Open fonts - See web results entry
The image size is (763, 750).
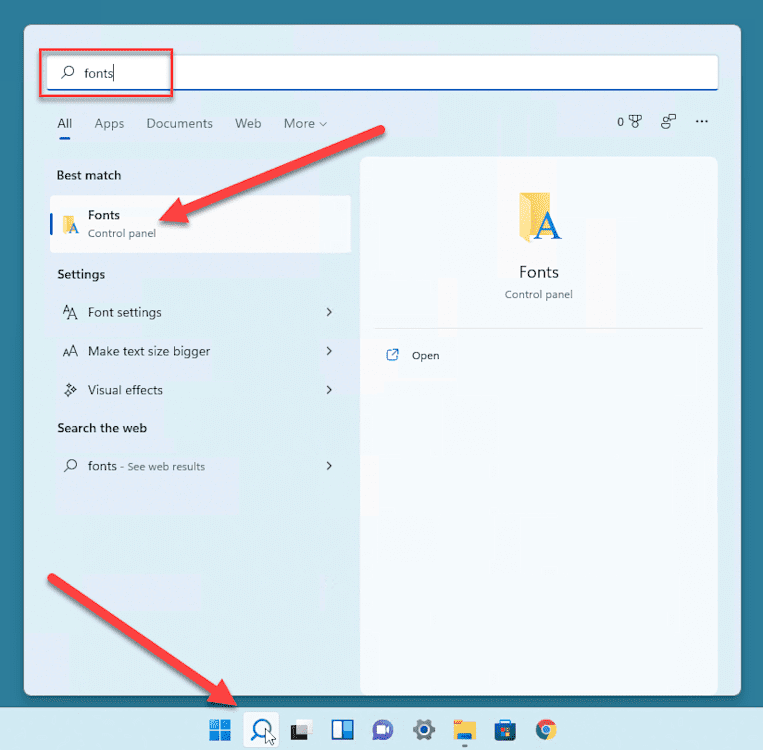click(x=200, y=466)
